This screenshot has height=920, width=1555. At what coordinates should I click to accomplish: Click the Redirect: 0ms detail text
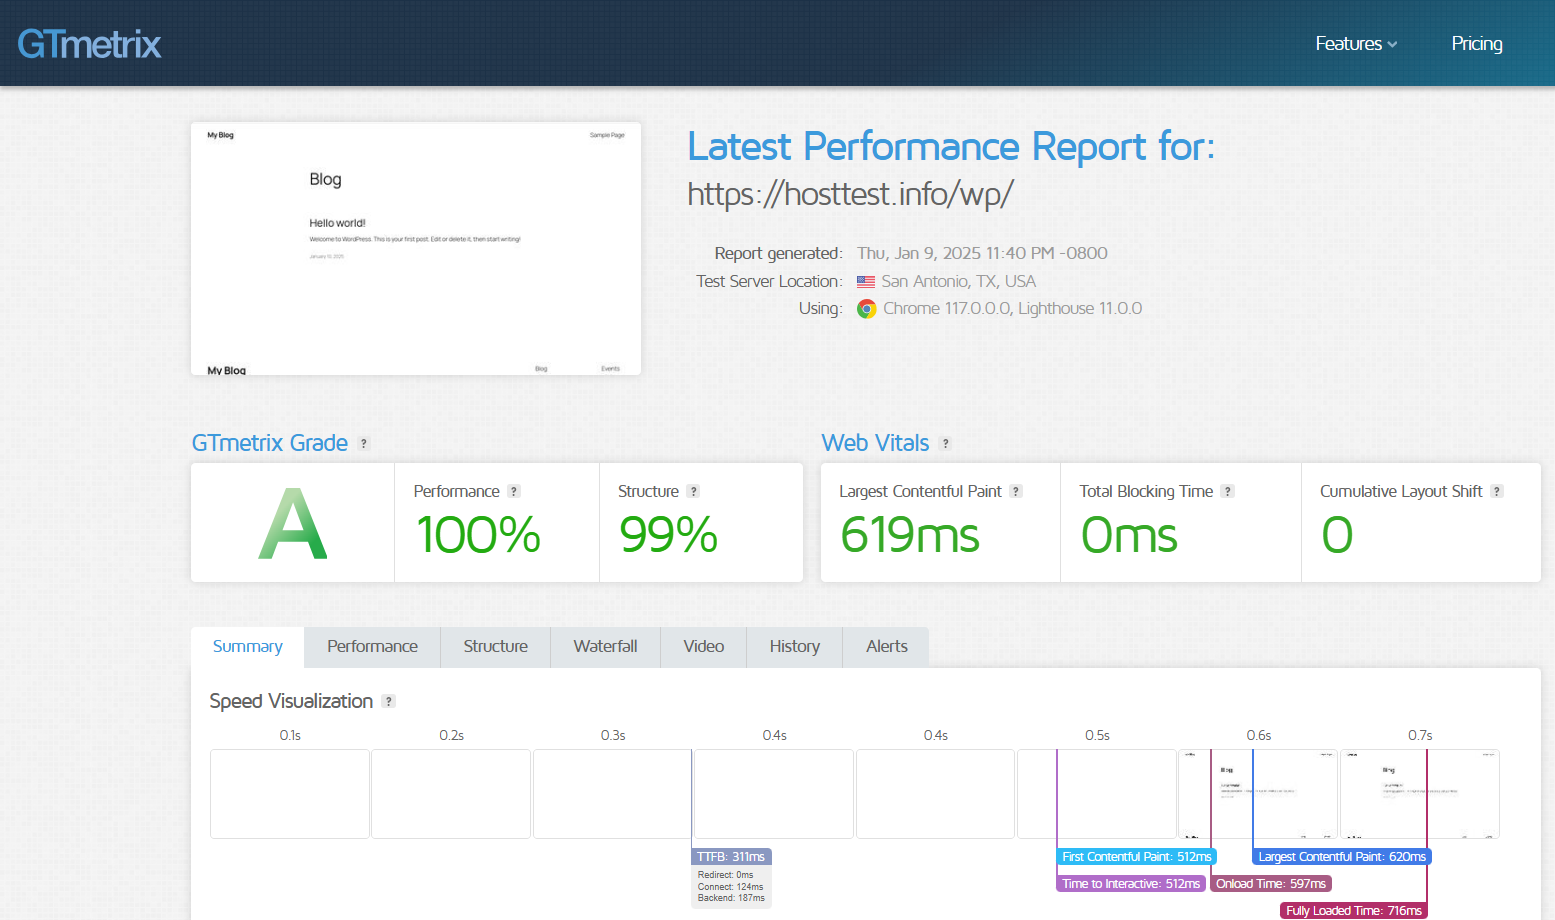(x=725, y=875)
